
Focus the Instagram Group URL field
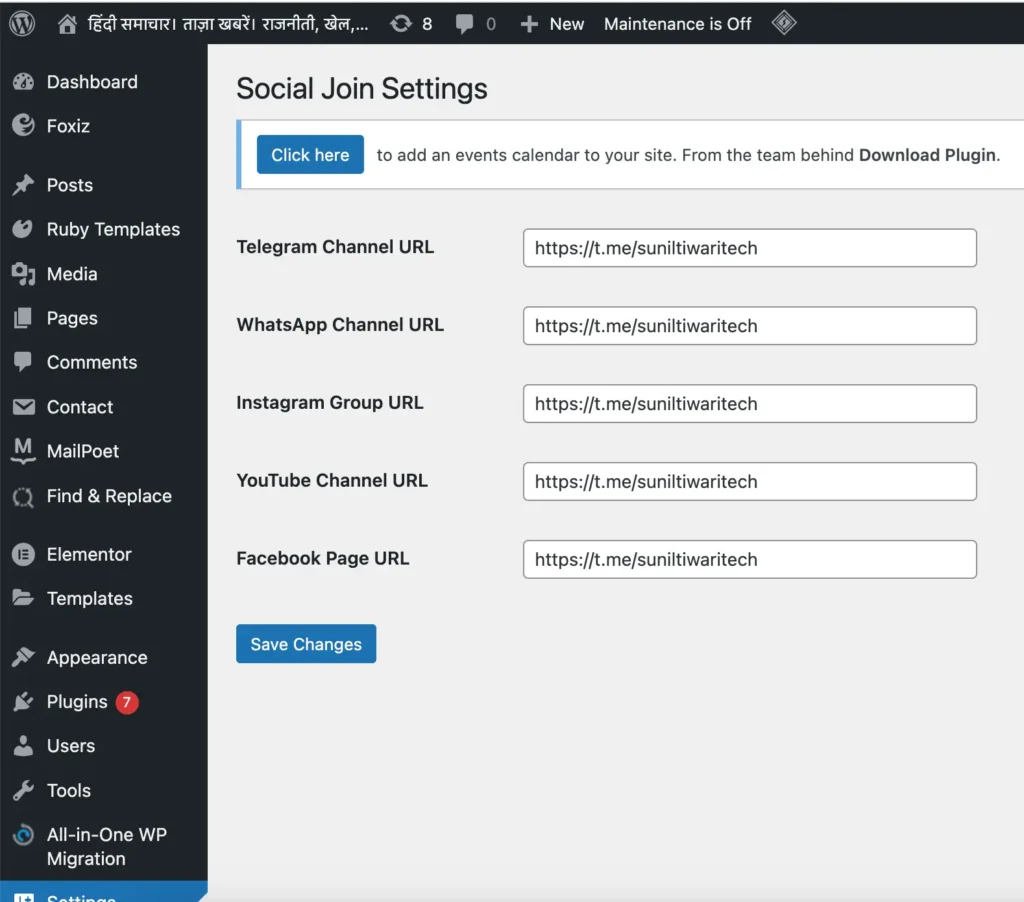click(x=750, y=404)
